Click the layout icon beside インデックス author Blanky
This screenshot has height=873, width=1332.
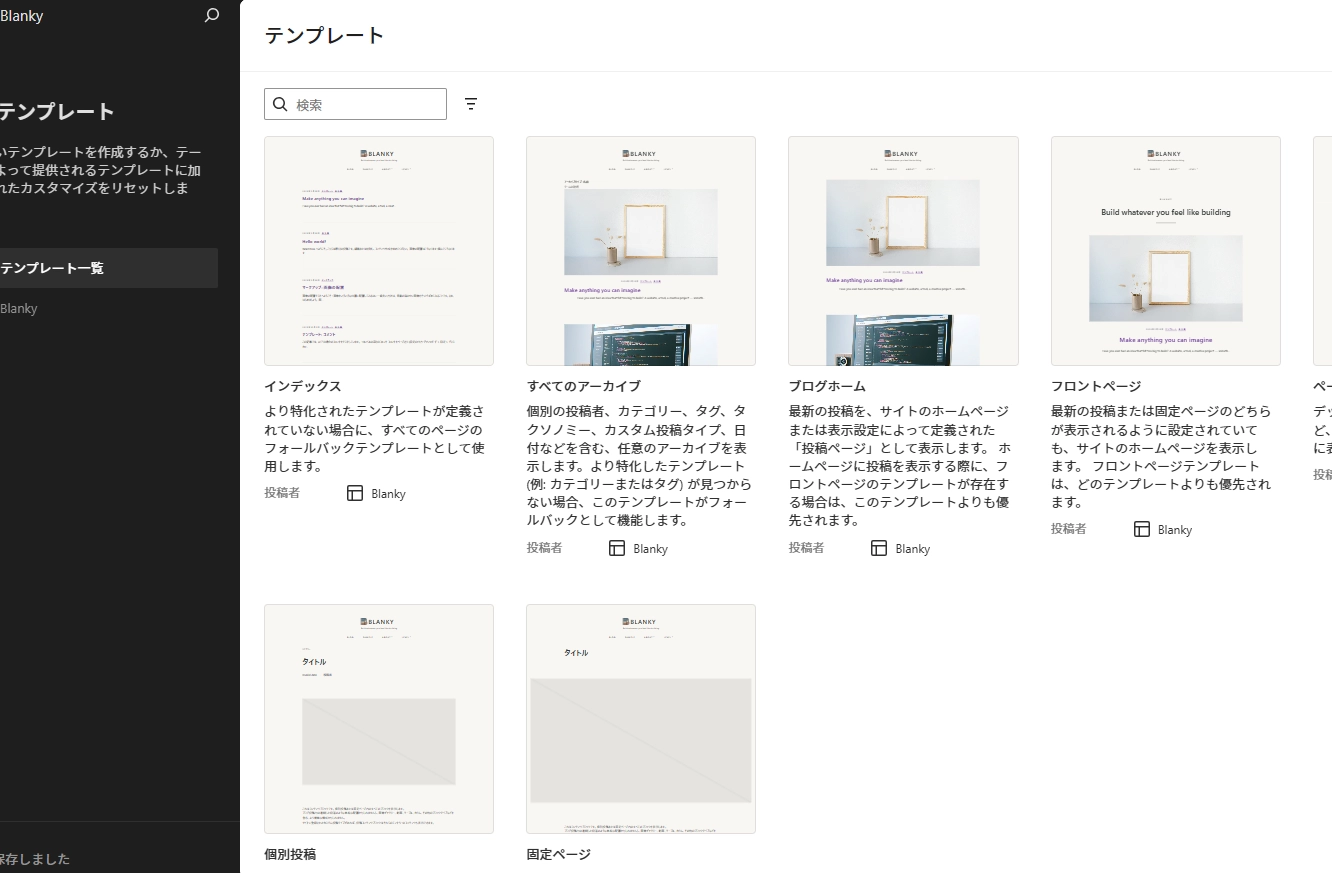(x=355, y=493)
